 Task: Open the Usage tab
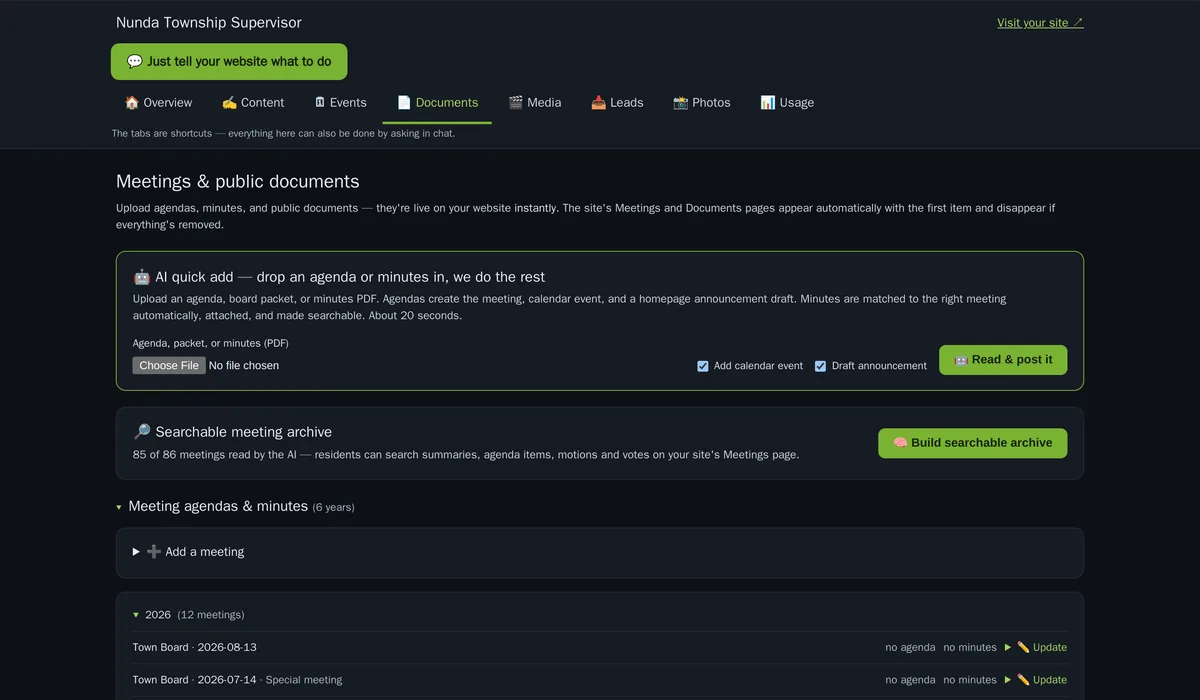(787, 103)
